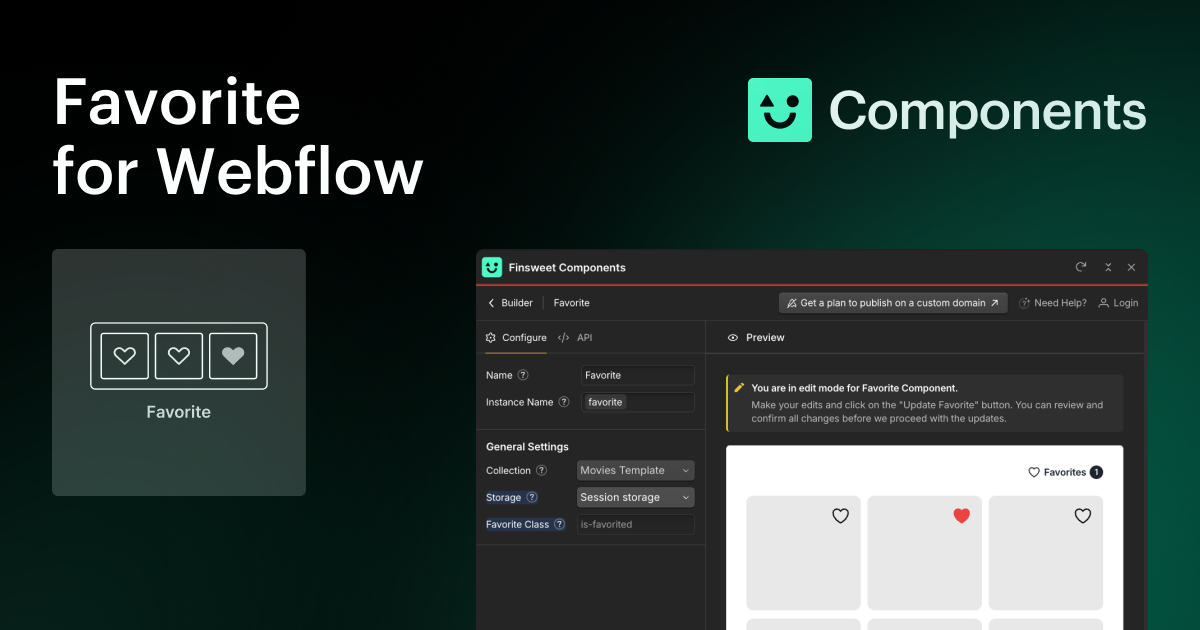Click the Collection label
Screen dimensions: 1200x630
508,470
